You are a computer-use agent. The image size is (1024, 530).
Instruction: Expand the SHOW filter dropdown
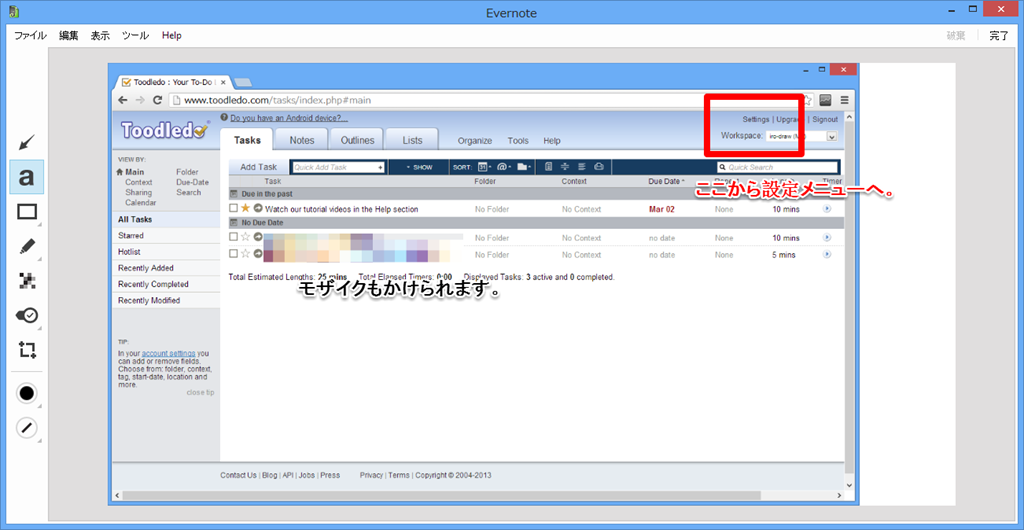coord(419,168)
